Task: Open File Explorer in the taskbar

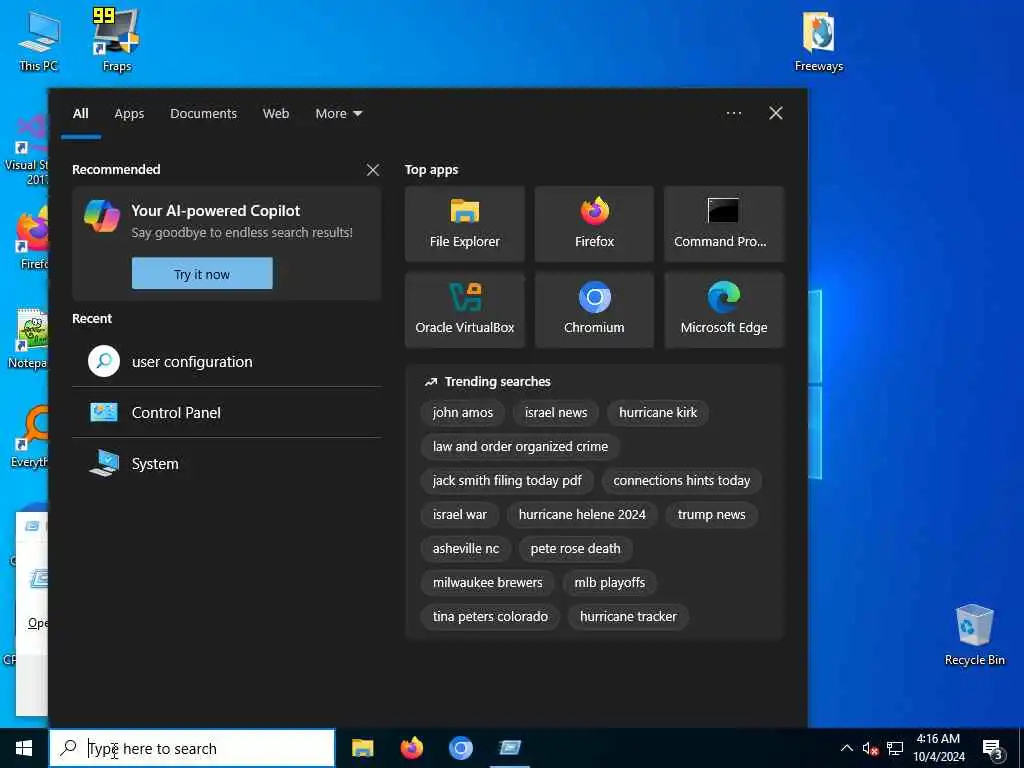Action: pos(362,748)
